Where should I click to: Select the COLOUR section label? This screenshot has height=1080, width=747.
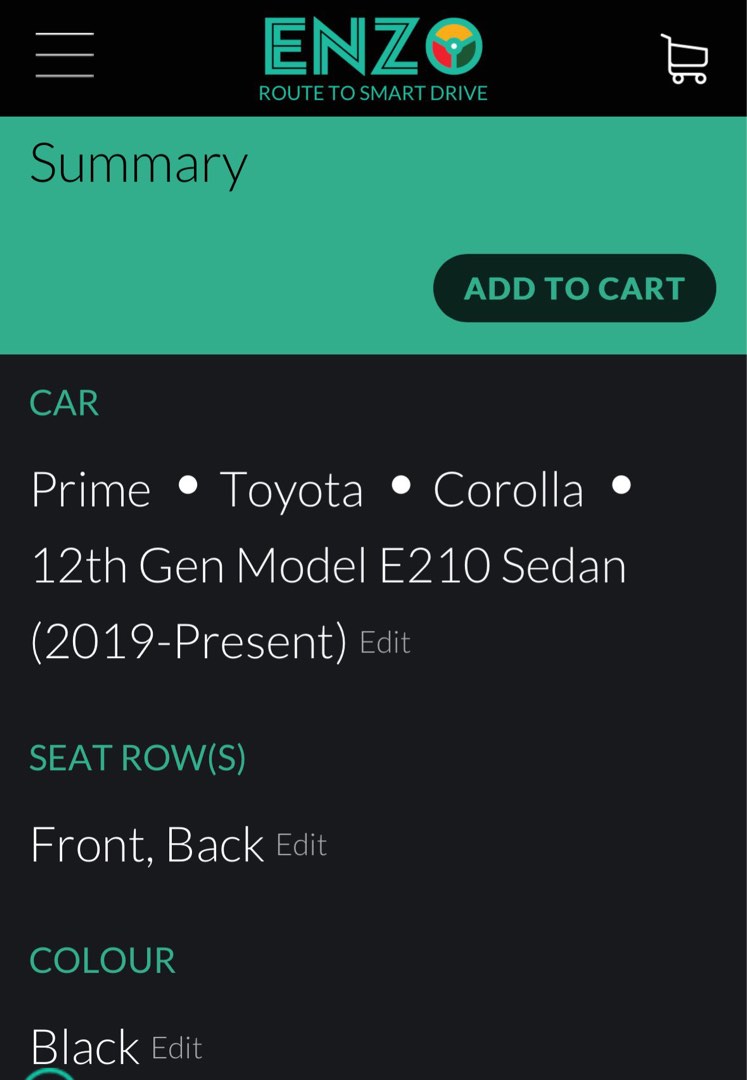[x=102, y=960]
